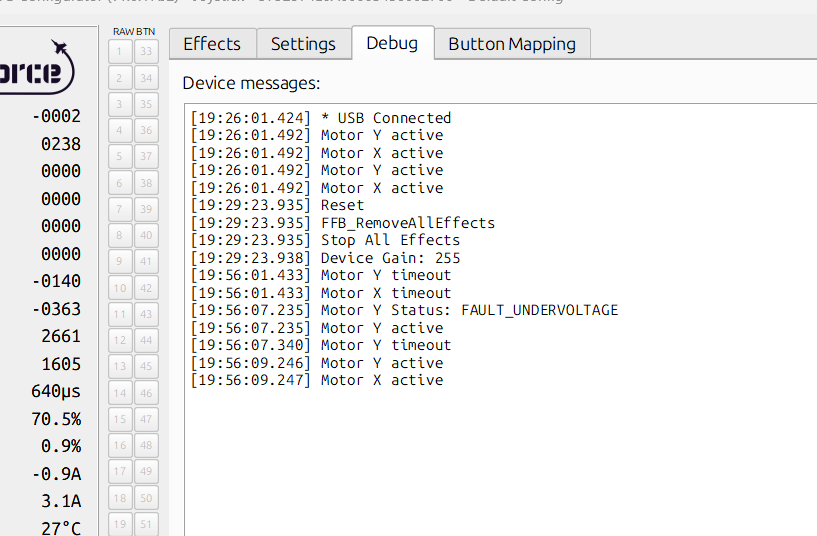Click the FAULT_UNDERVOLTAGE message line
817x536 pixels.
click(x=404, y=310)
